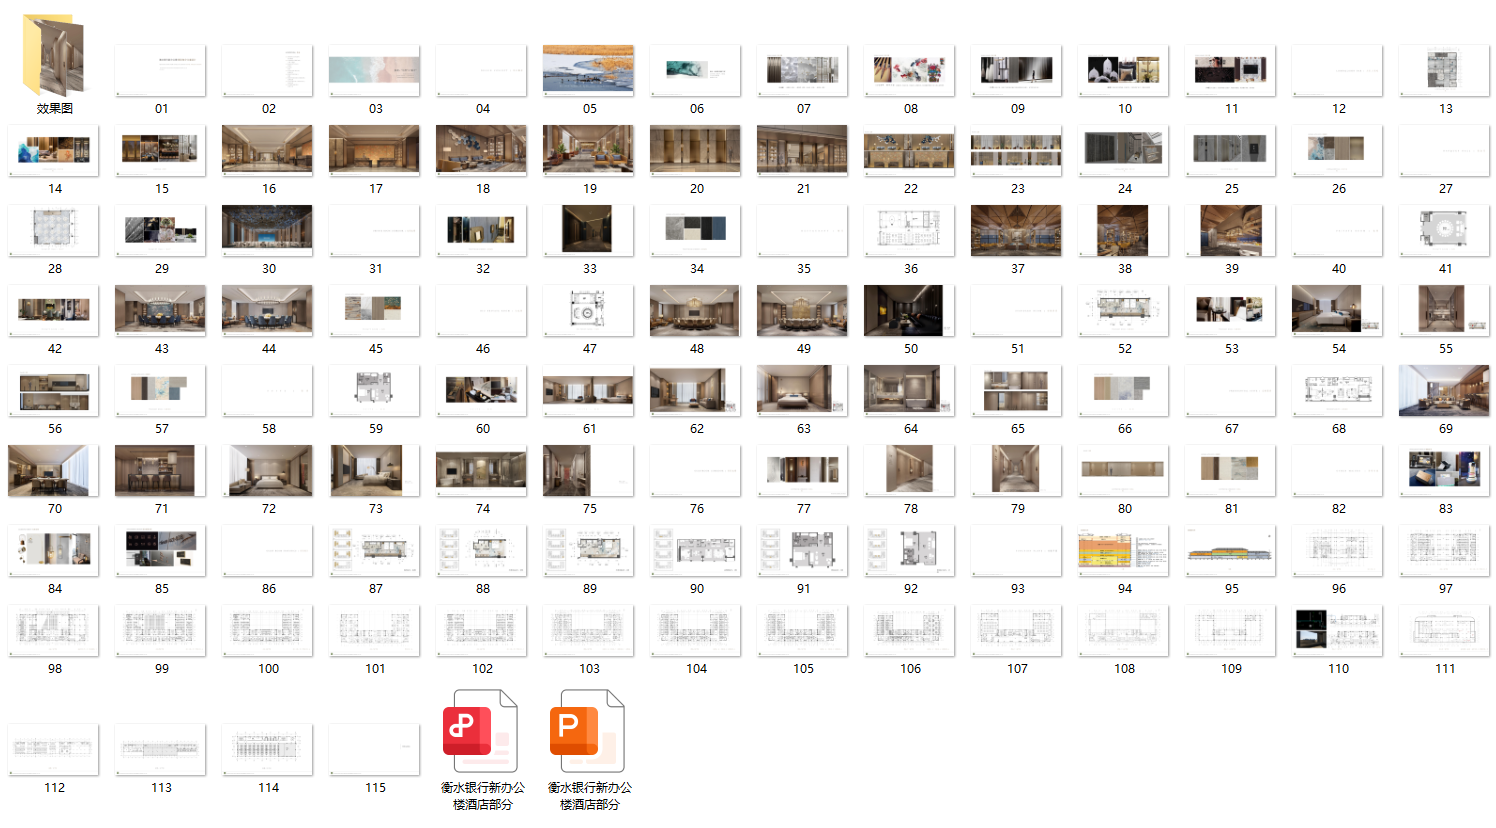Select image thumbnail labeled 16

click(267, 150)
